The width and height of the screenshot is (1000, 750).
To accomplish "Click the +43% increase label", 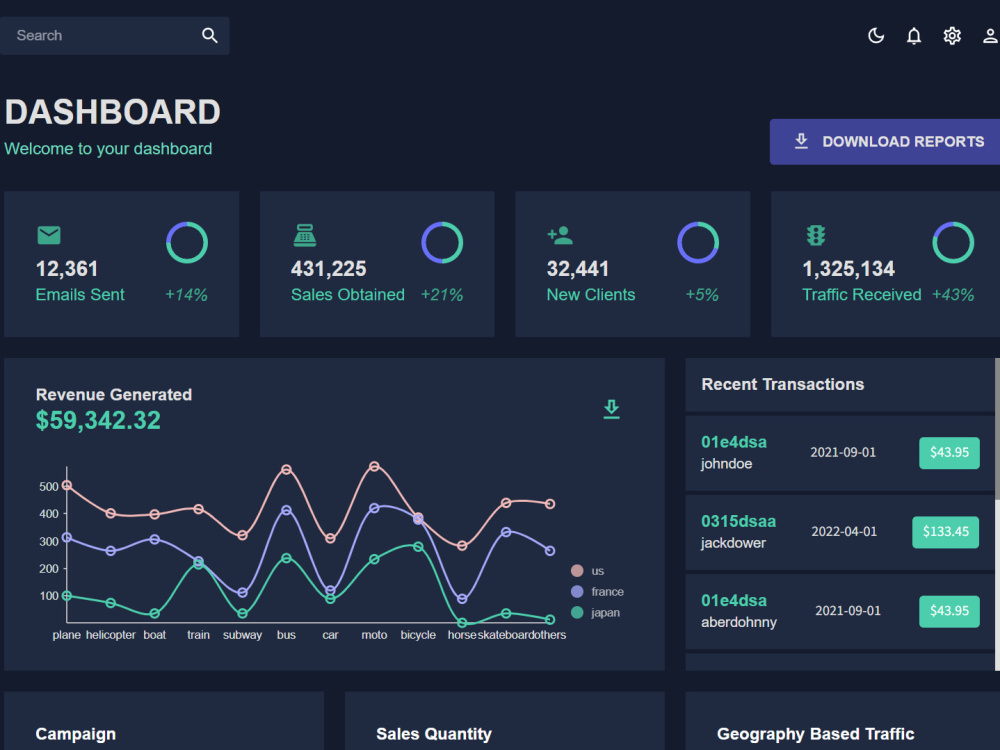I will [x=953, y=295].
